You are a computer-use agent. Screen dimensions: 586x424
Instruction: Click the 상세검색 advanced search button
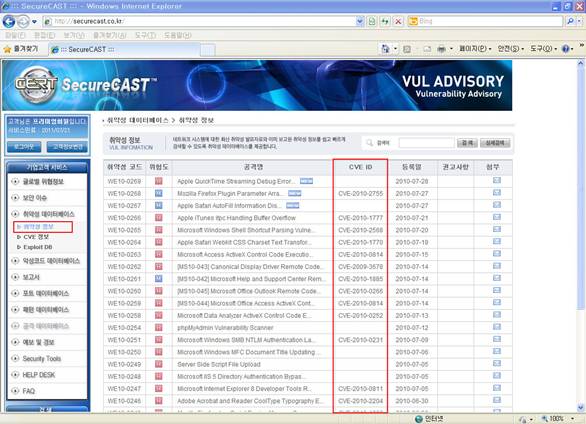pyautogui.click(x=495, y=143)
